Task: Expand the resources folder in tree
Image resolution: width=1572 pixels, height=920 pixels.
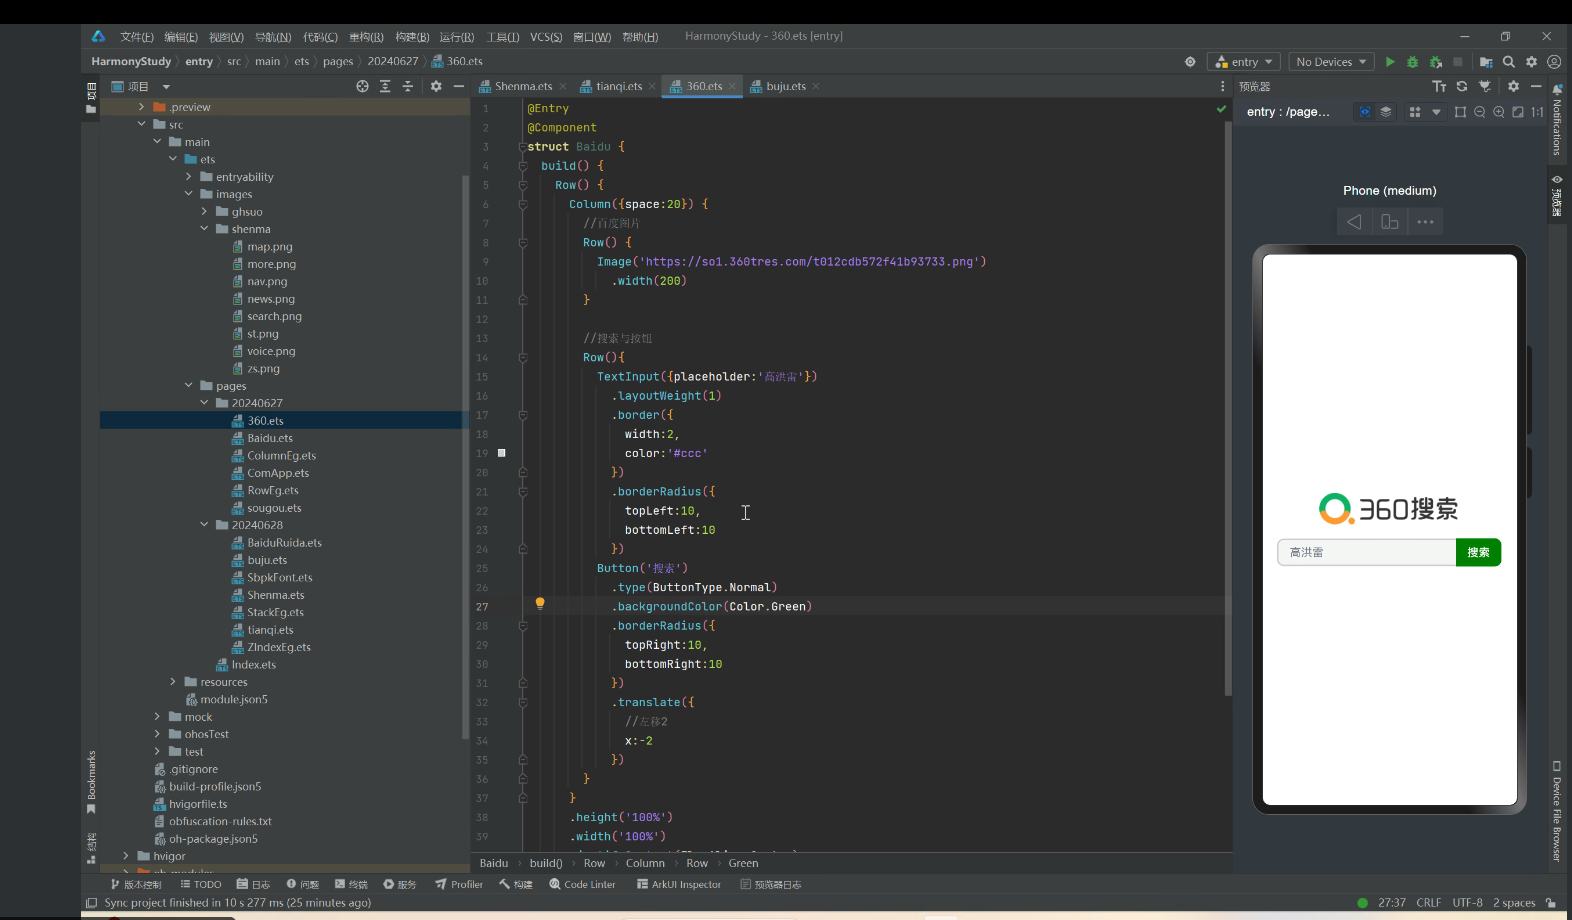Action: coord(173,682)
